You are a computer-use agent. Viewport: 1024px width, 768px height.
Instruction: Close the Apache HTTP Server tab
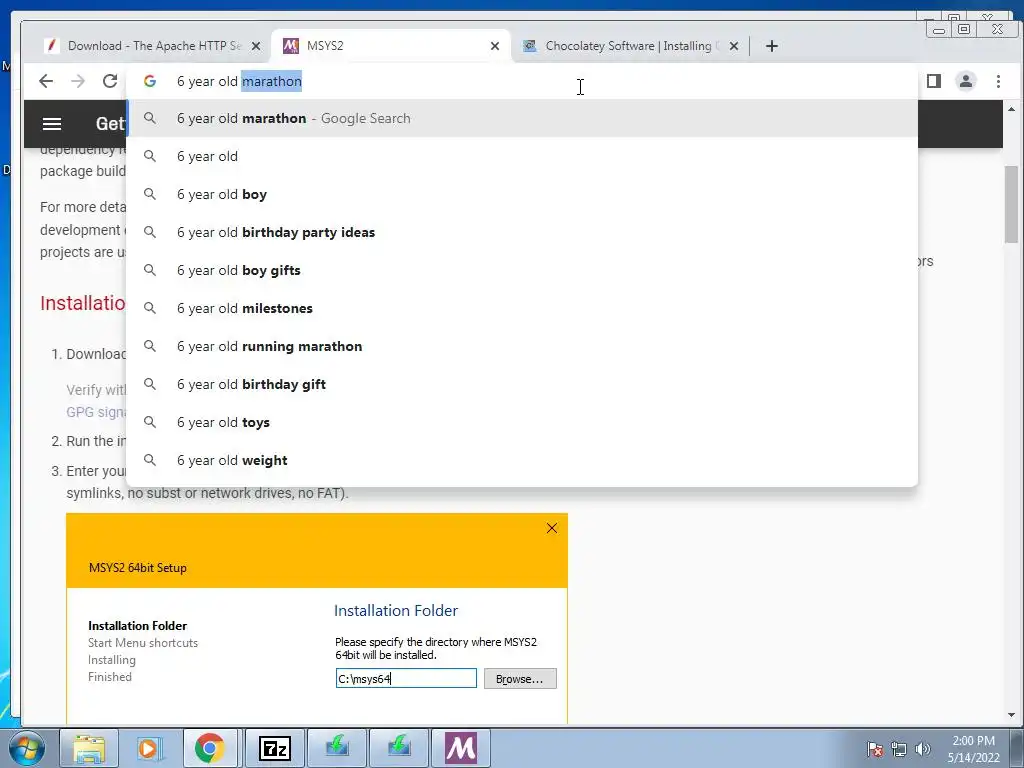[256, 46]
